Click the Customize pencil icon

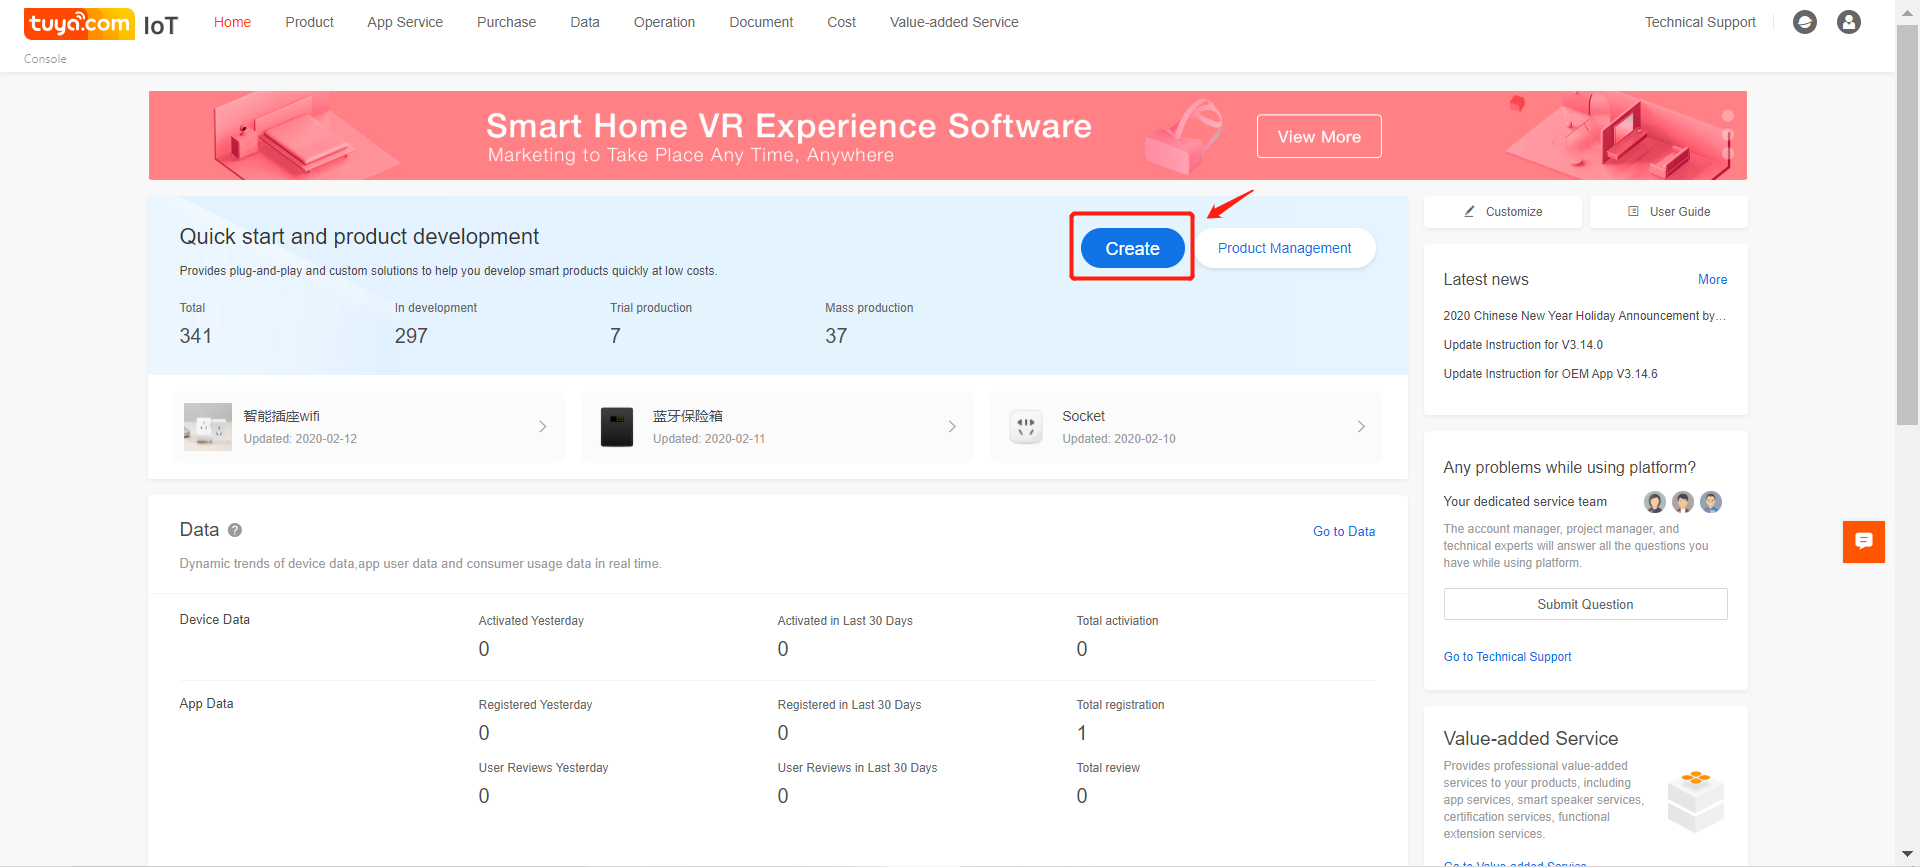pos(1469,212)
